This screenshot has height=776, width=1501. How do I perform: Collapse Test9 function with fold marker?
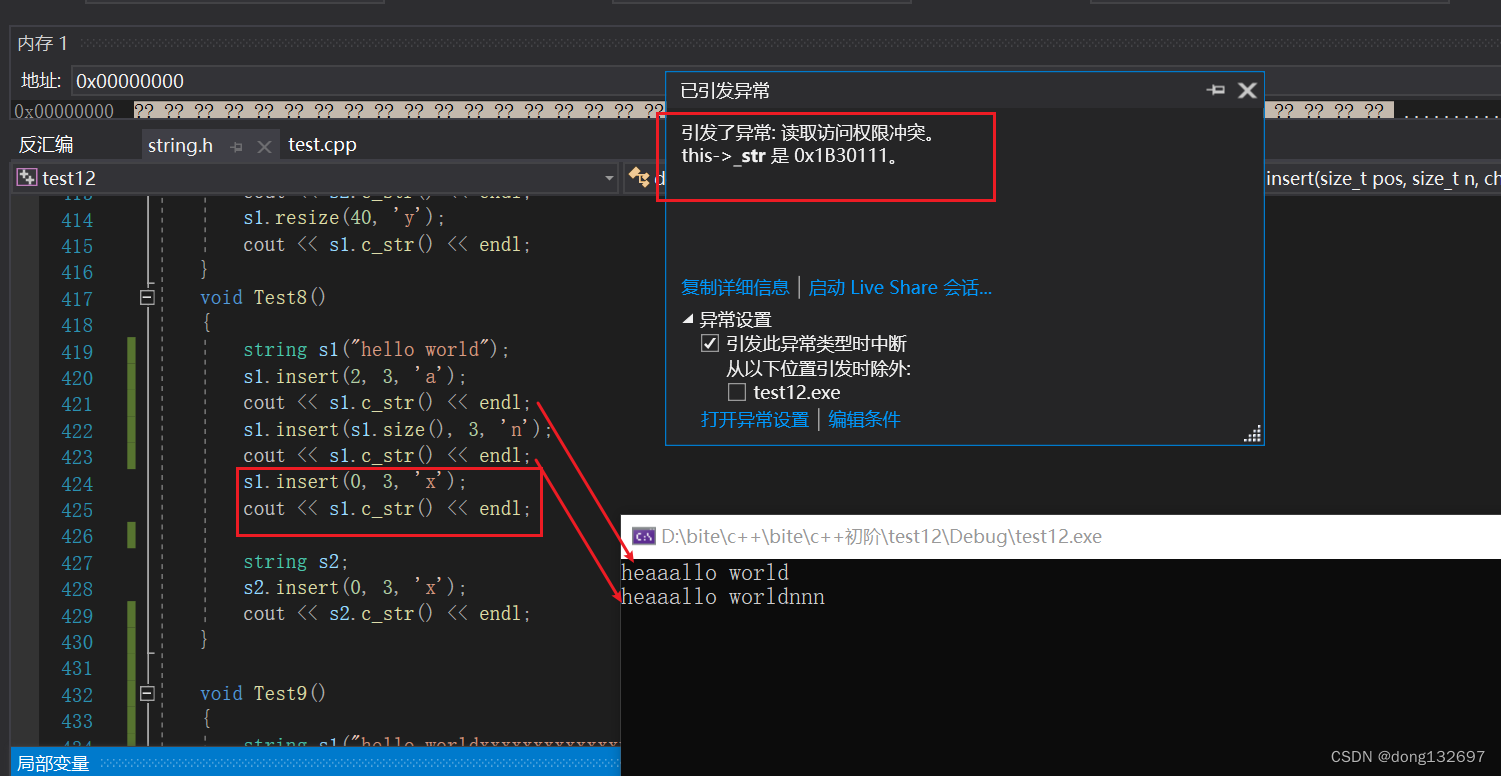click(147, 693)
